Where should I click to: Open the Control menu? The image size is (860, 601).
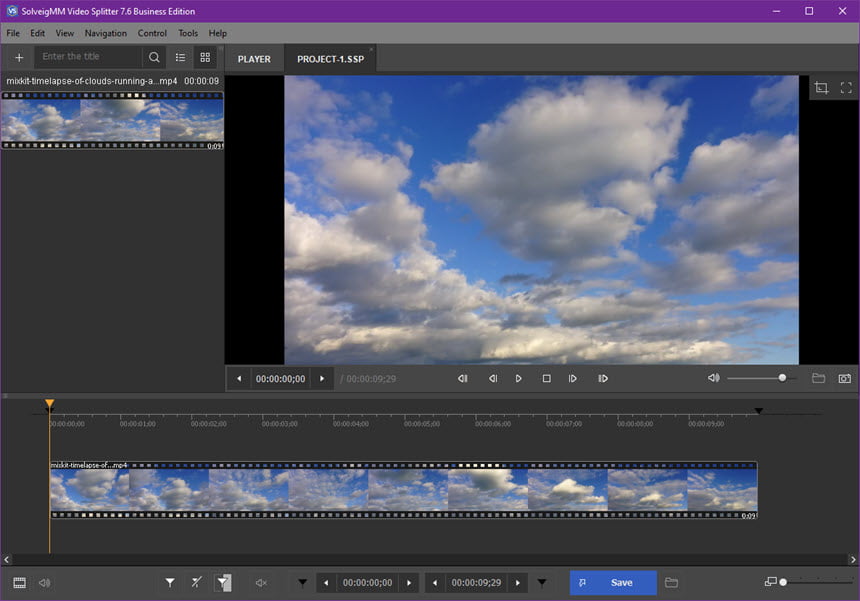tap(152, 33)
